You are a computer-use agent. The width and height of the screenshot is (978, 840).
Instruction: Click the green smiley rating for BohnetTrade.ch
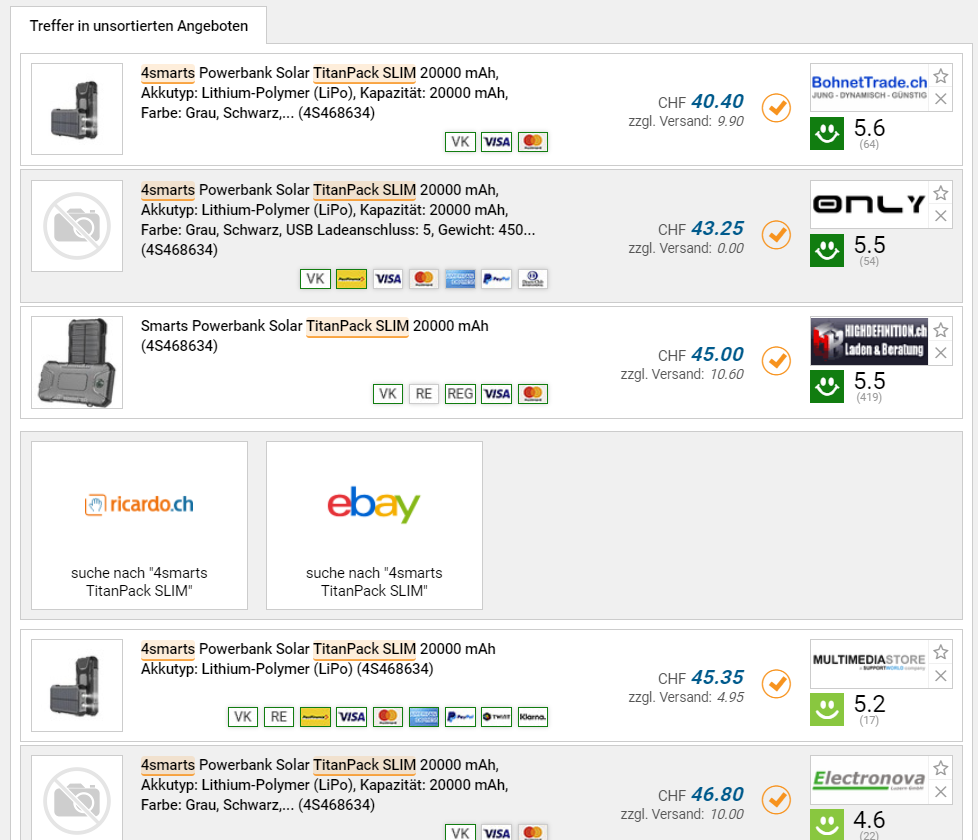827,134
